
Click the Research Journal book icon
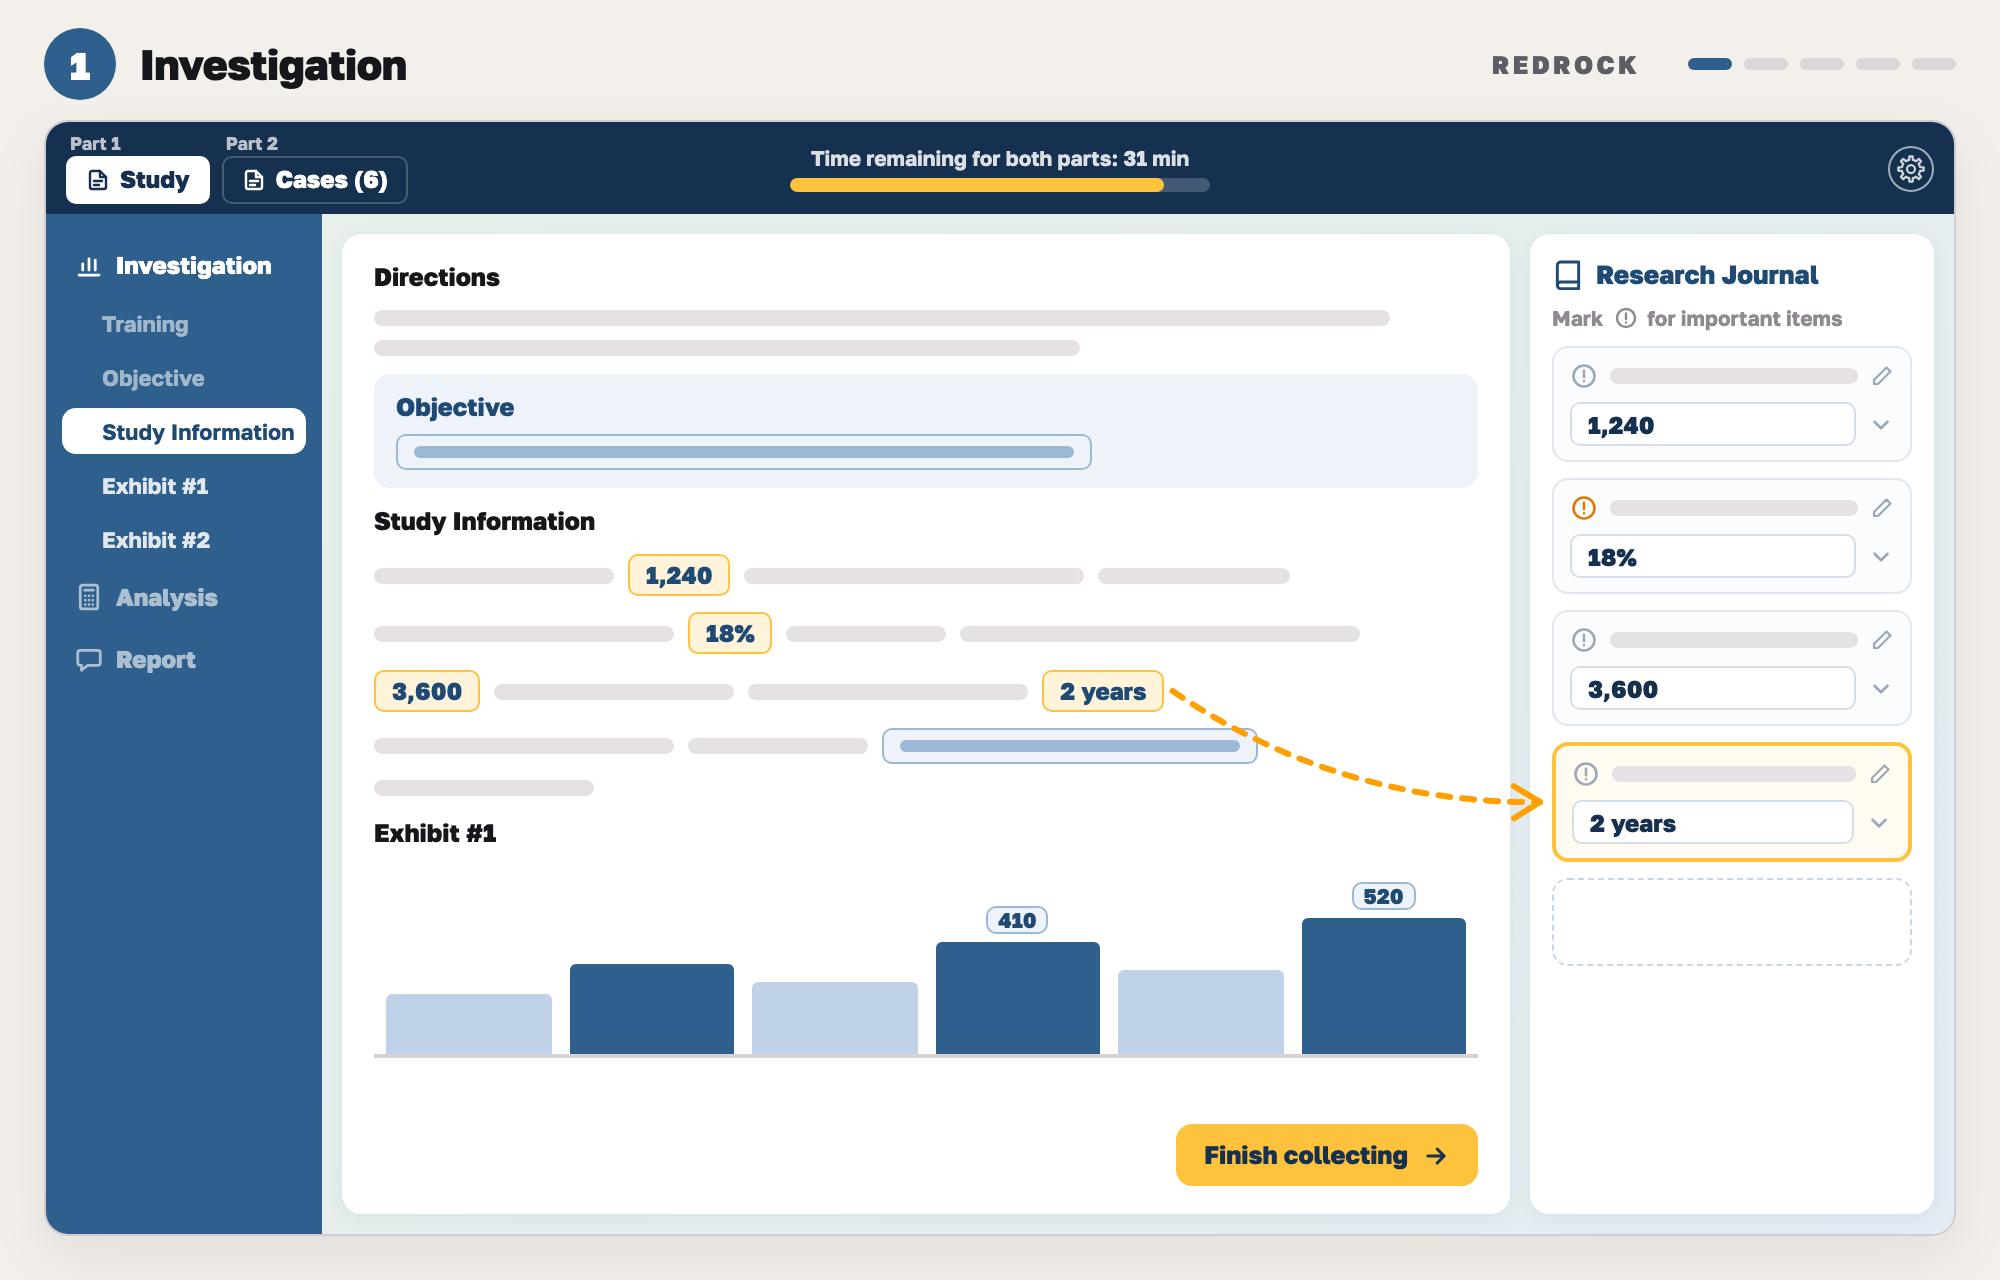click(1568, 275)
